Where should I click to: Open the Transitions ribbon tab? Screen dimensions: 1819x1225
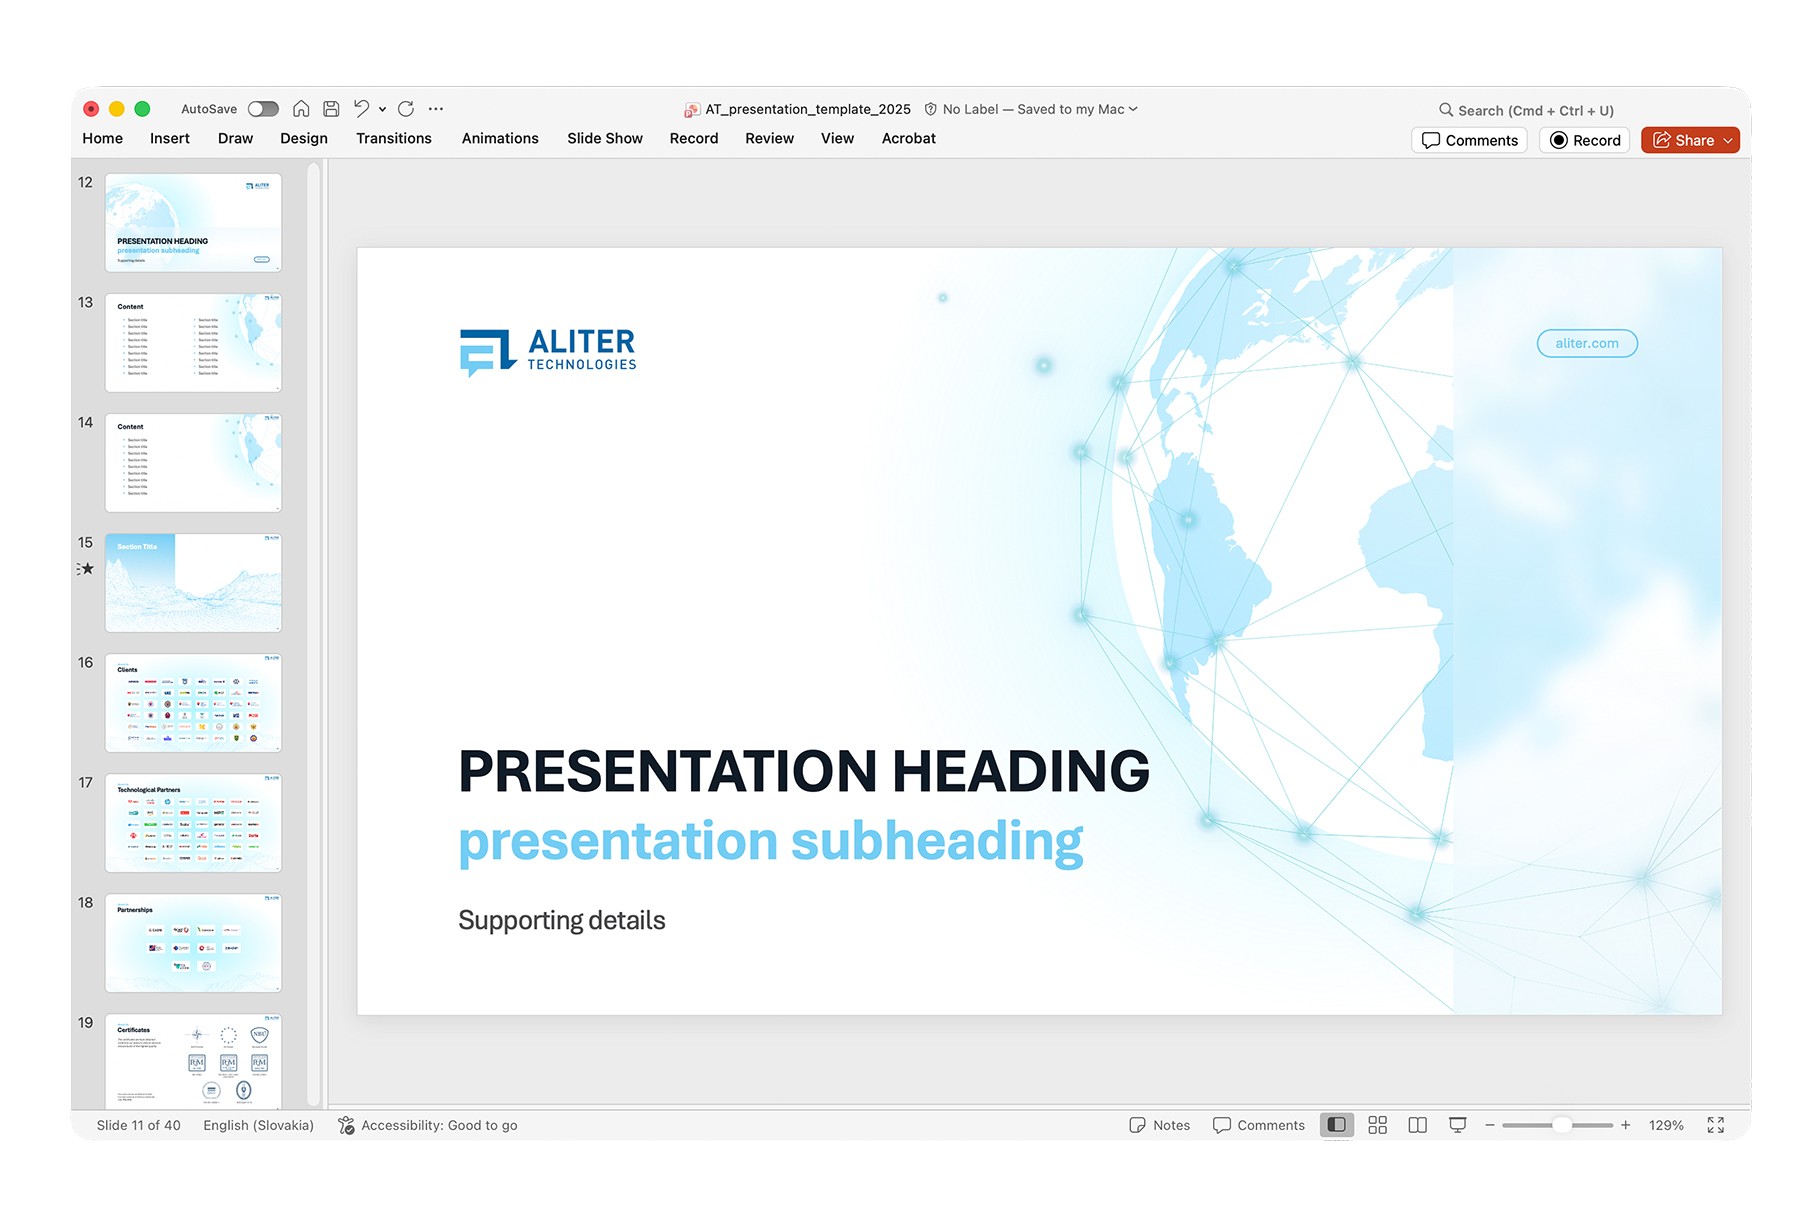(x=394, y=138)
